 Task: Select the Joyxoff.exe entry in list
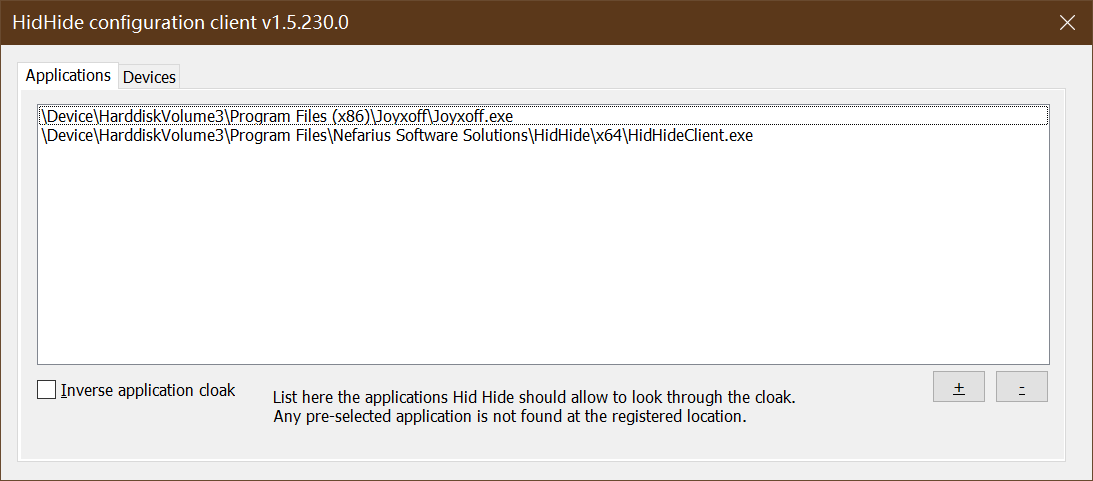coord(276,116)
